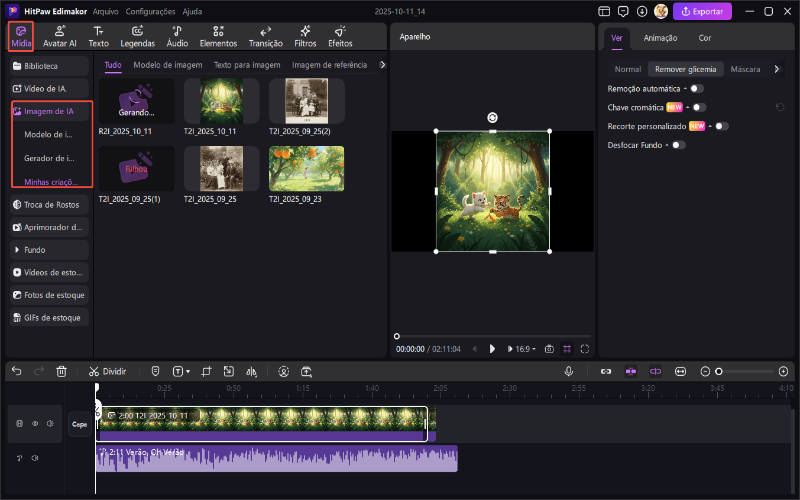Open the Troca de Rostos section
Screen dimensions: 800x500
[x=49, y=204]
